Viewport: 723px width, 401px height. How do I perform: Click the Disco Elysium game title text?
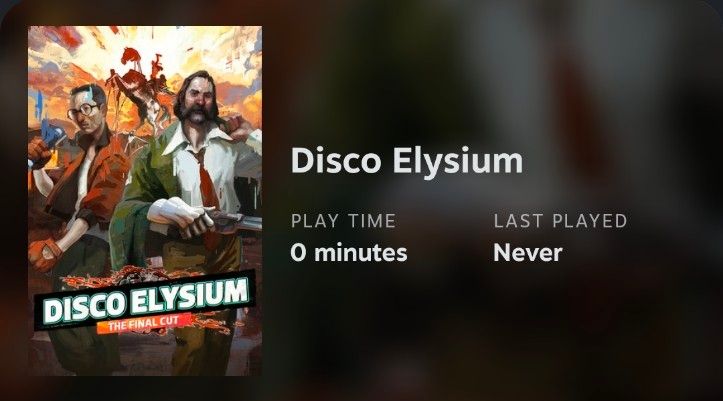click(x=407, y=161)
